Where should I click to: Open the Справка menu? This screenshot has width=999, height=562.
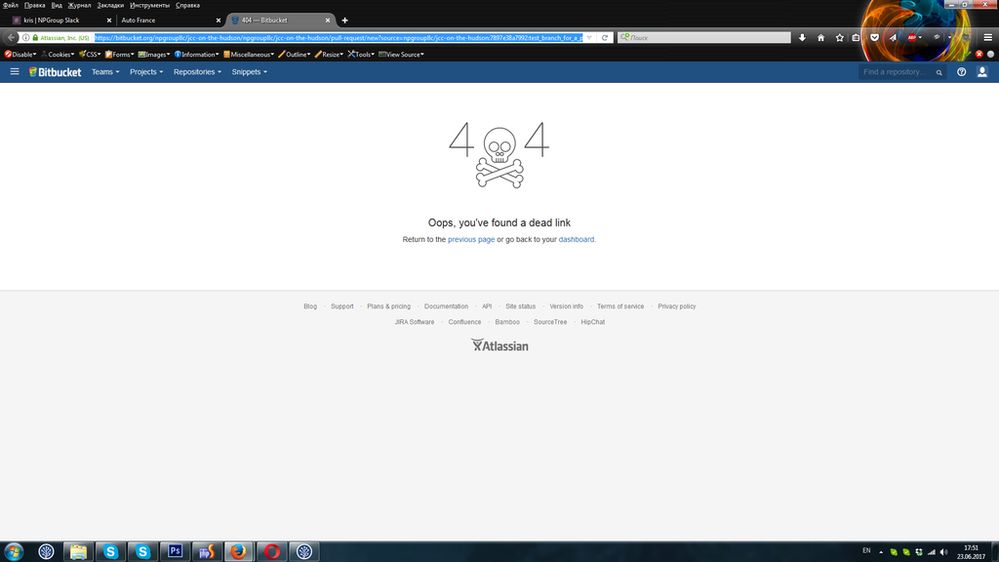188,5
